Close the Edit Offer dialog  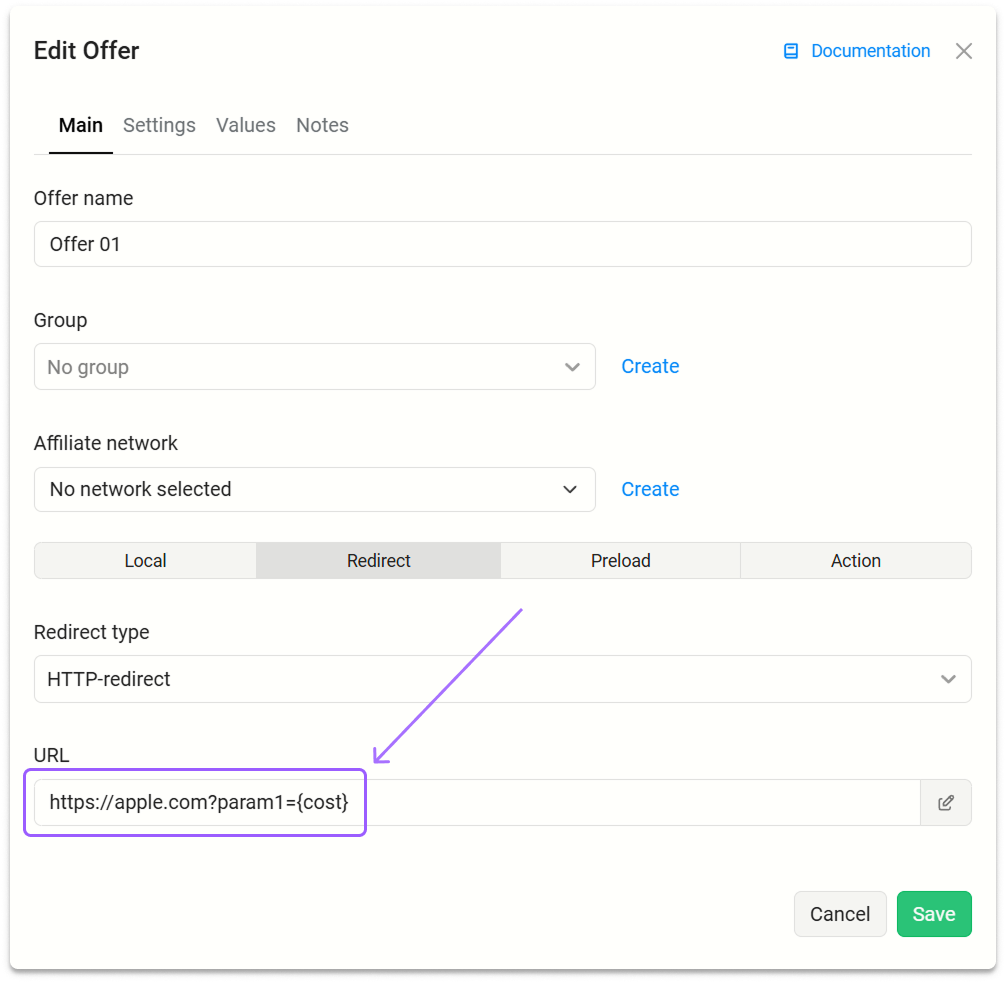[x=963, y=51]
